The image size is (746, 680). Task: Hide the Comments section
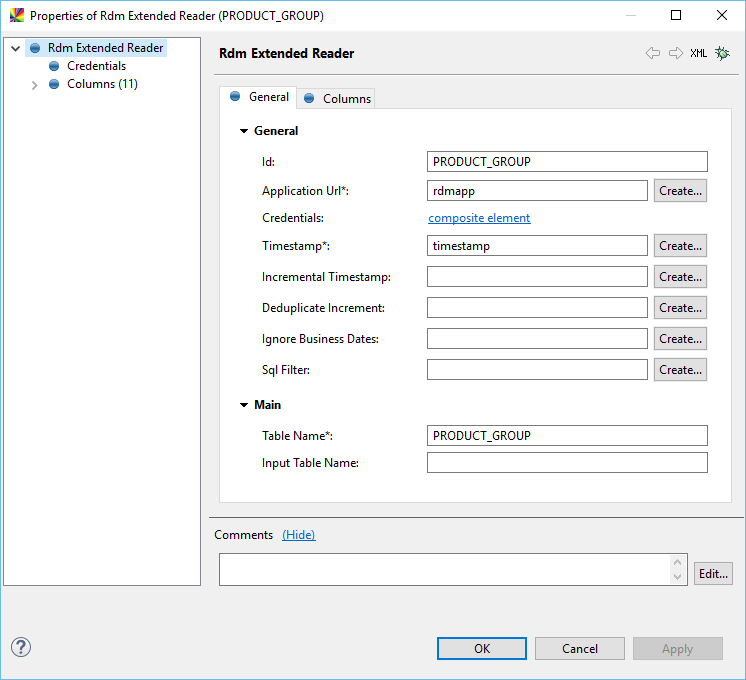pyautogui.click(x=298, y=535)
